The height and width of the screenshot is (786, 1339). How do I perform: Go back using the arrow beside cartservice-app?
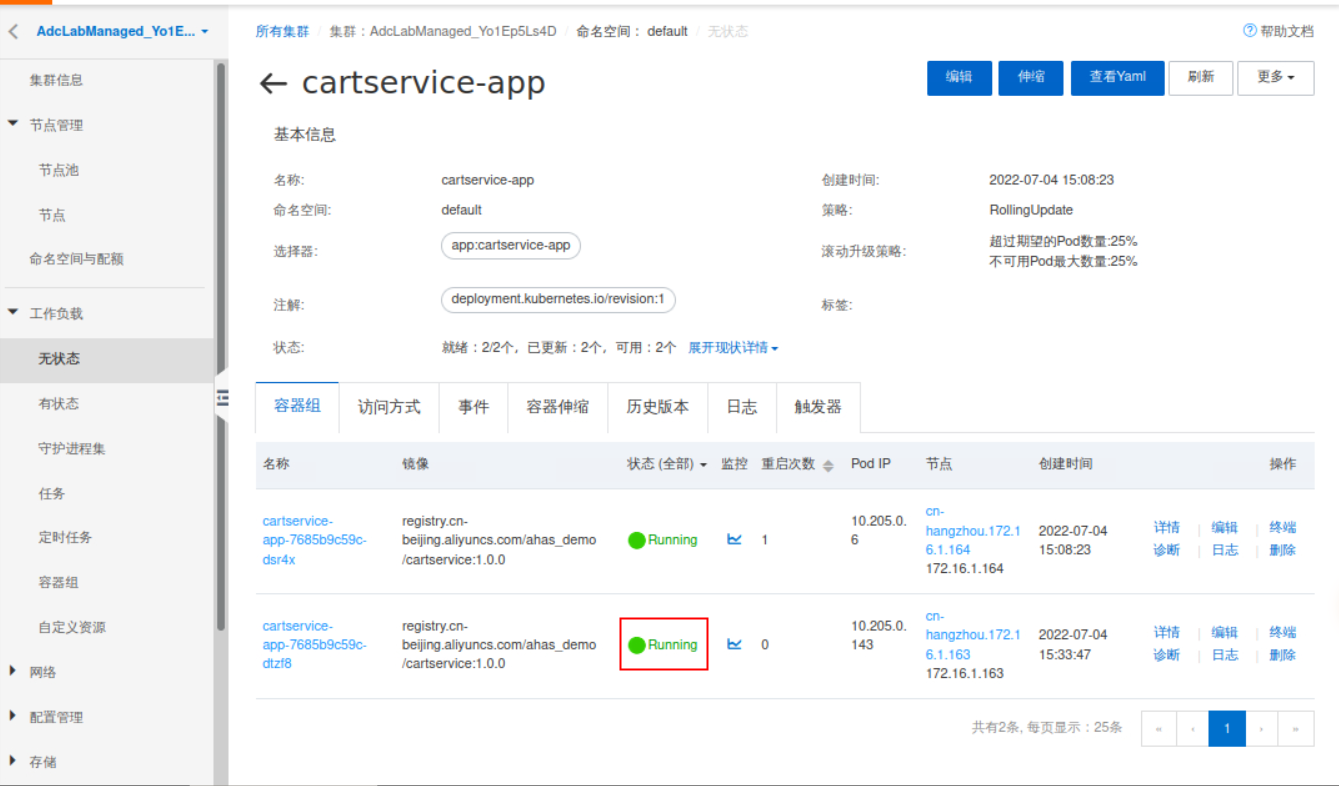click(273, 83)
